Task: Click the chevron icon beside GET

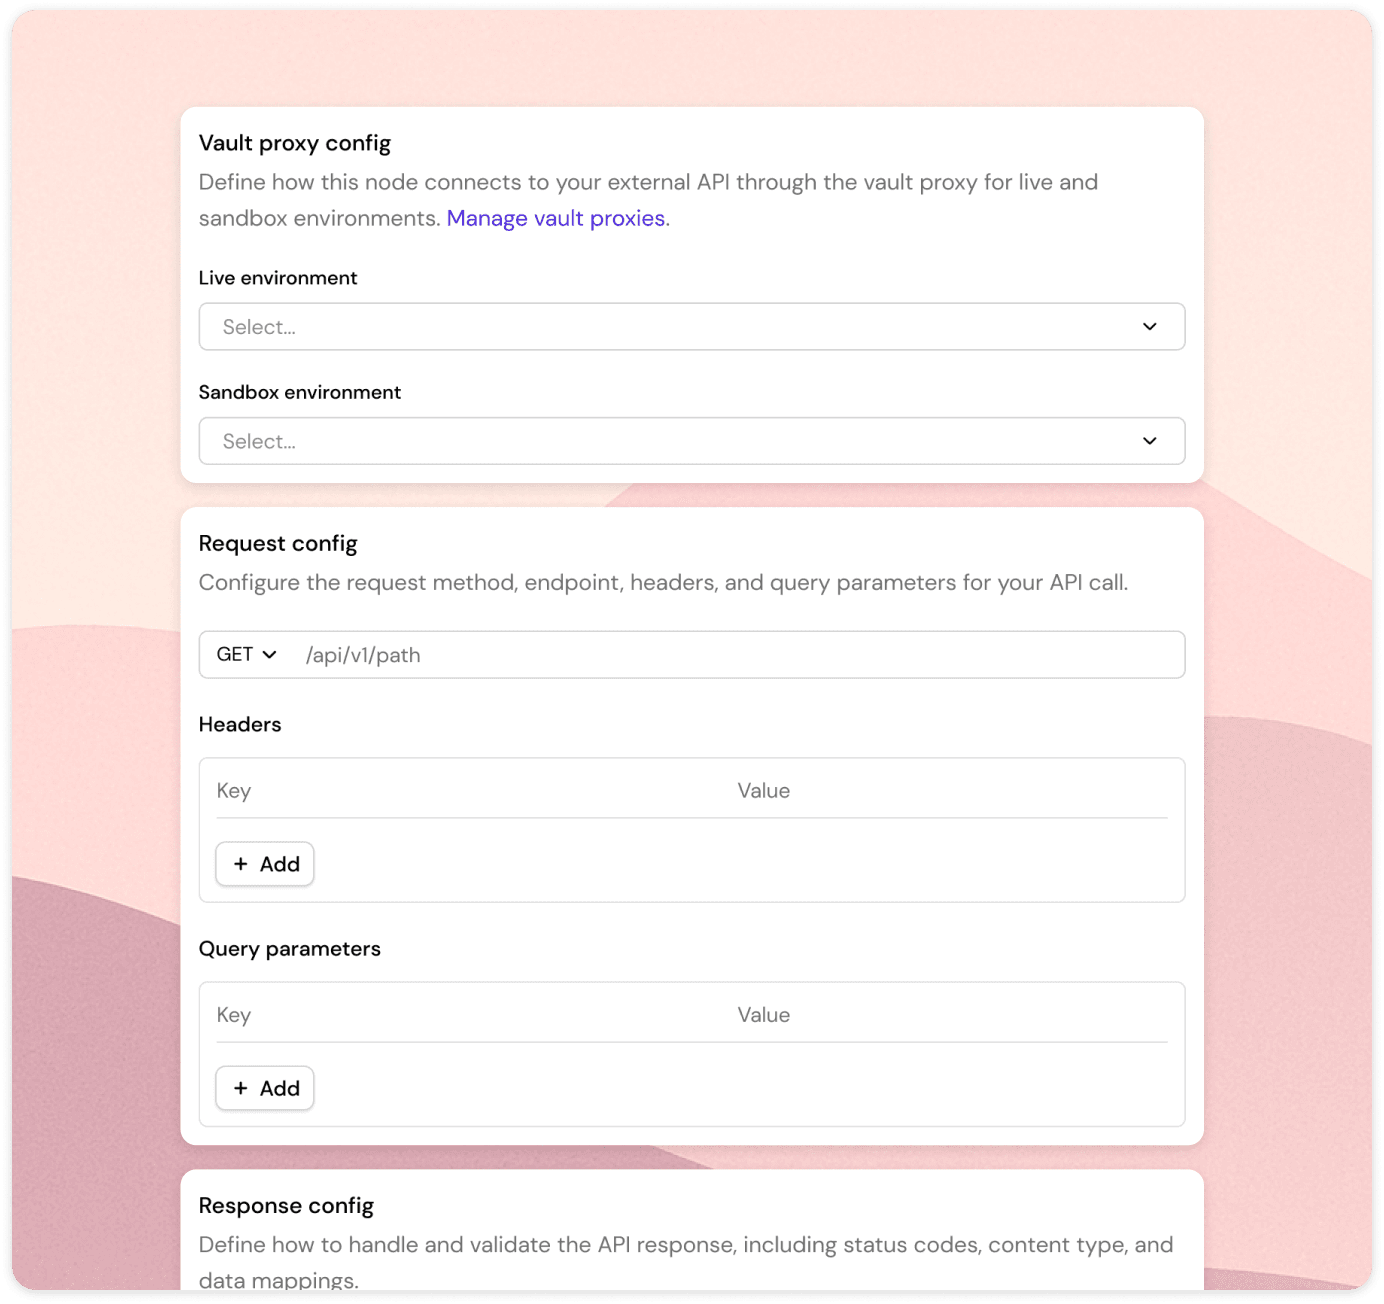Action: (269, 654)
